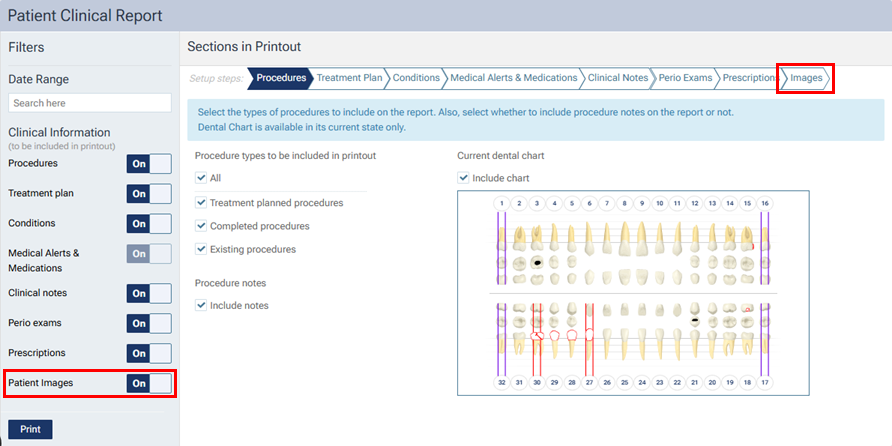Click tooth number 30 label
Screen dimensions: 892x446
pos(537,382)
